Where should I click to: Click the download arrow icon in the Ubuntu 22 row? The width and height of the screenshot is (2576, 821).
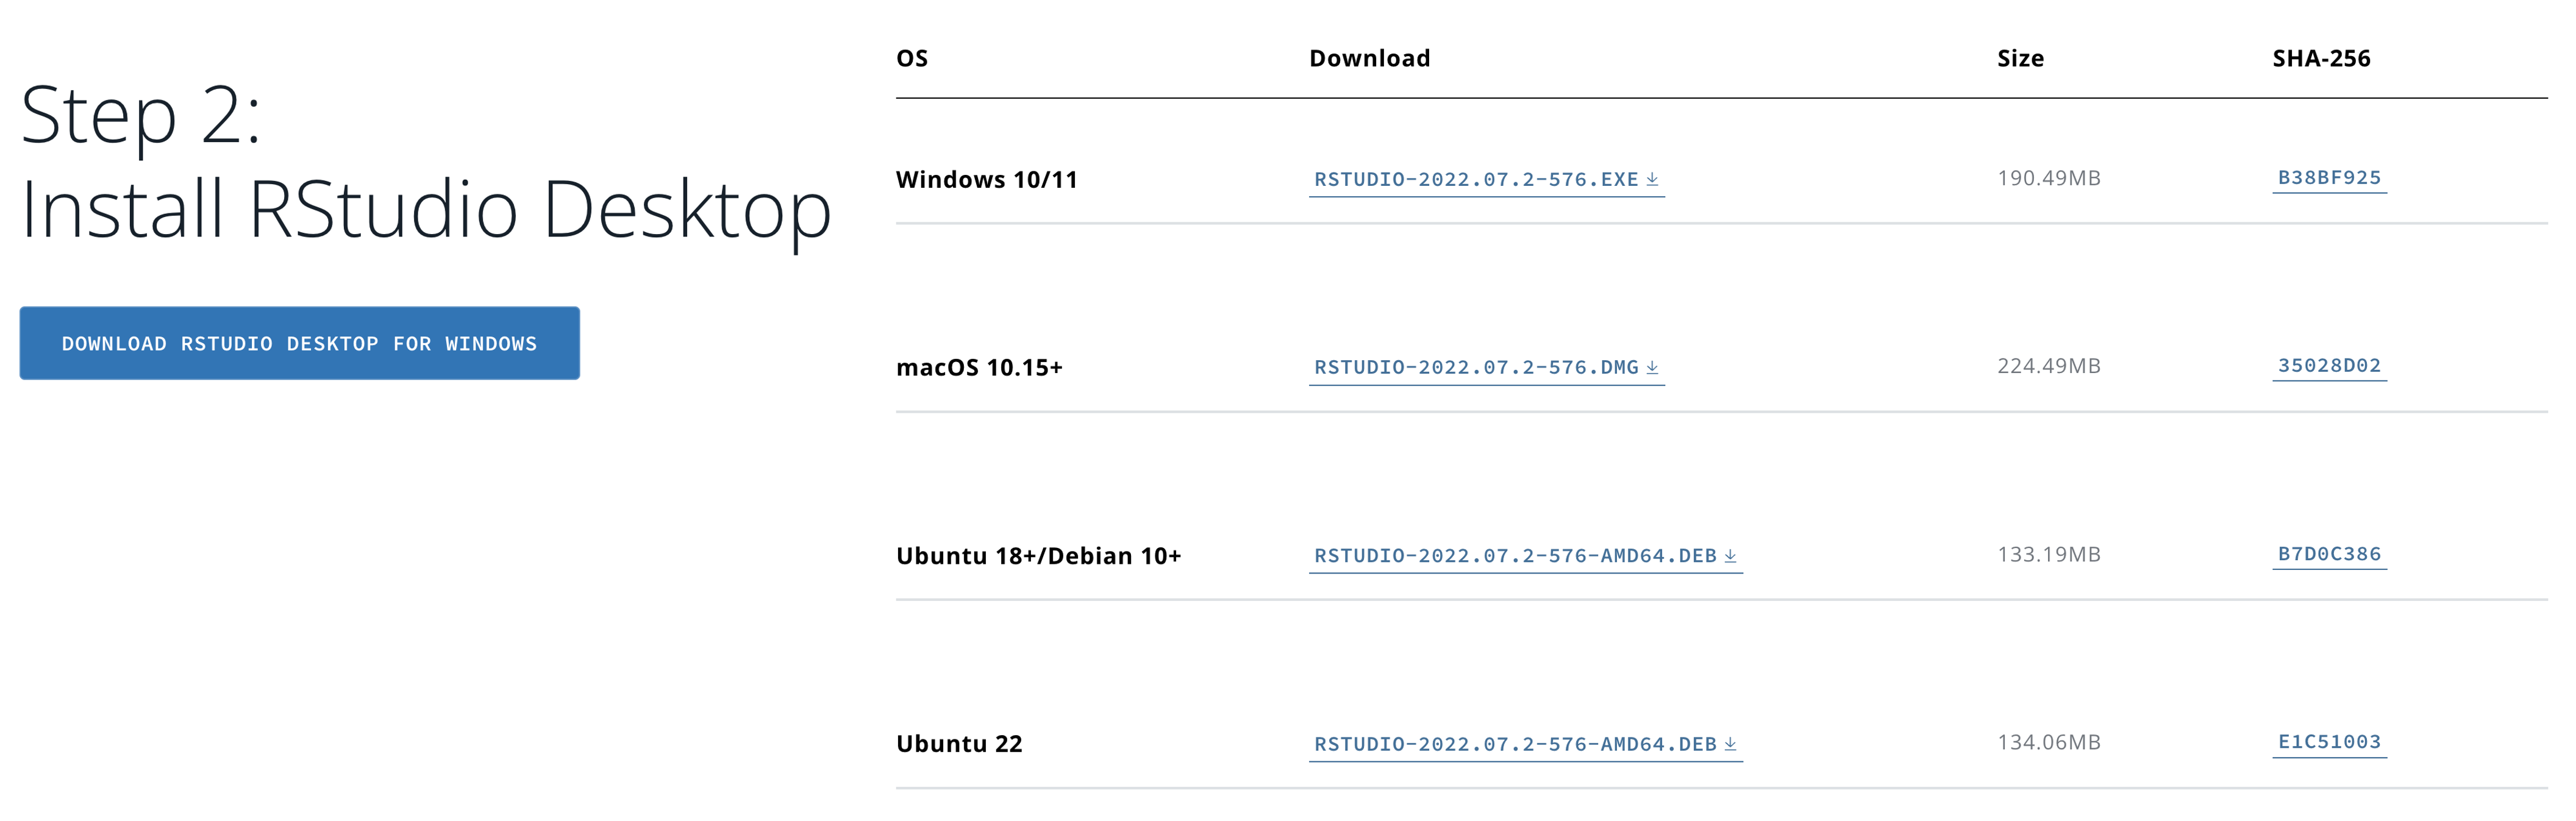pyautogui.click(x=1730, y=744)
